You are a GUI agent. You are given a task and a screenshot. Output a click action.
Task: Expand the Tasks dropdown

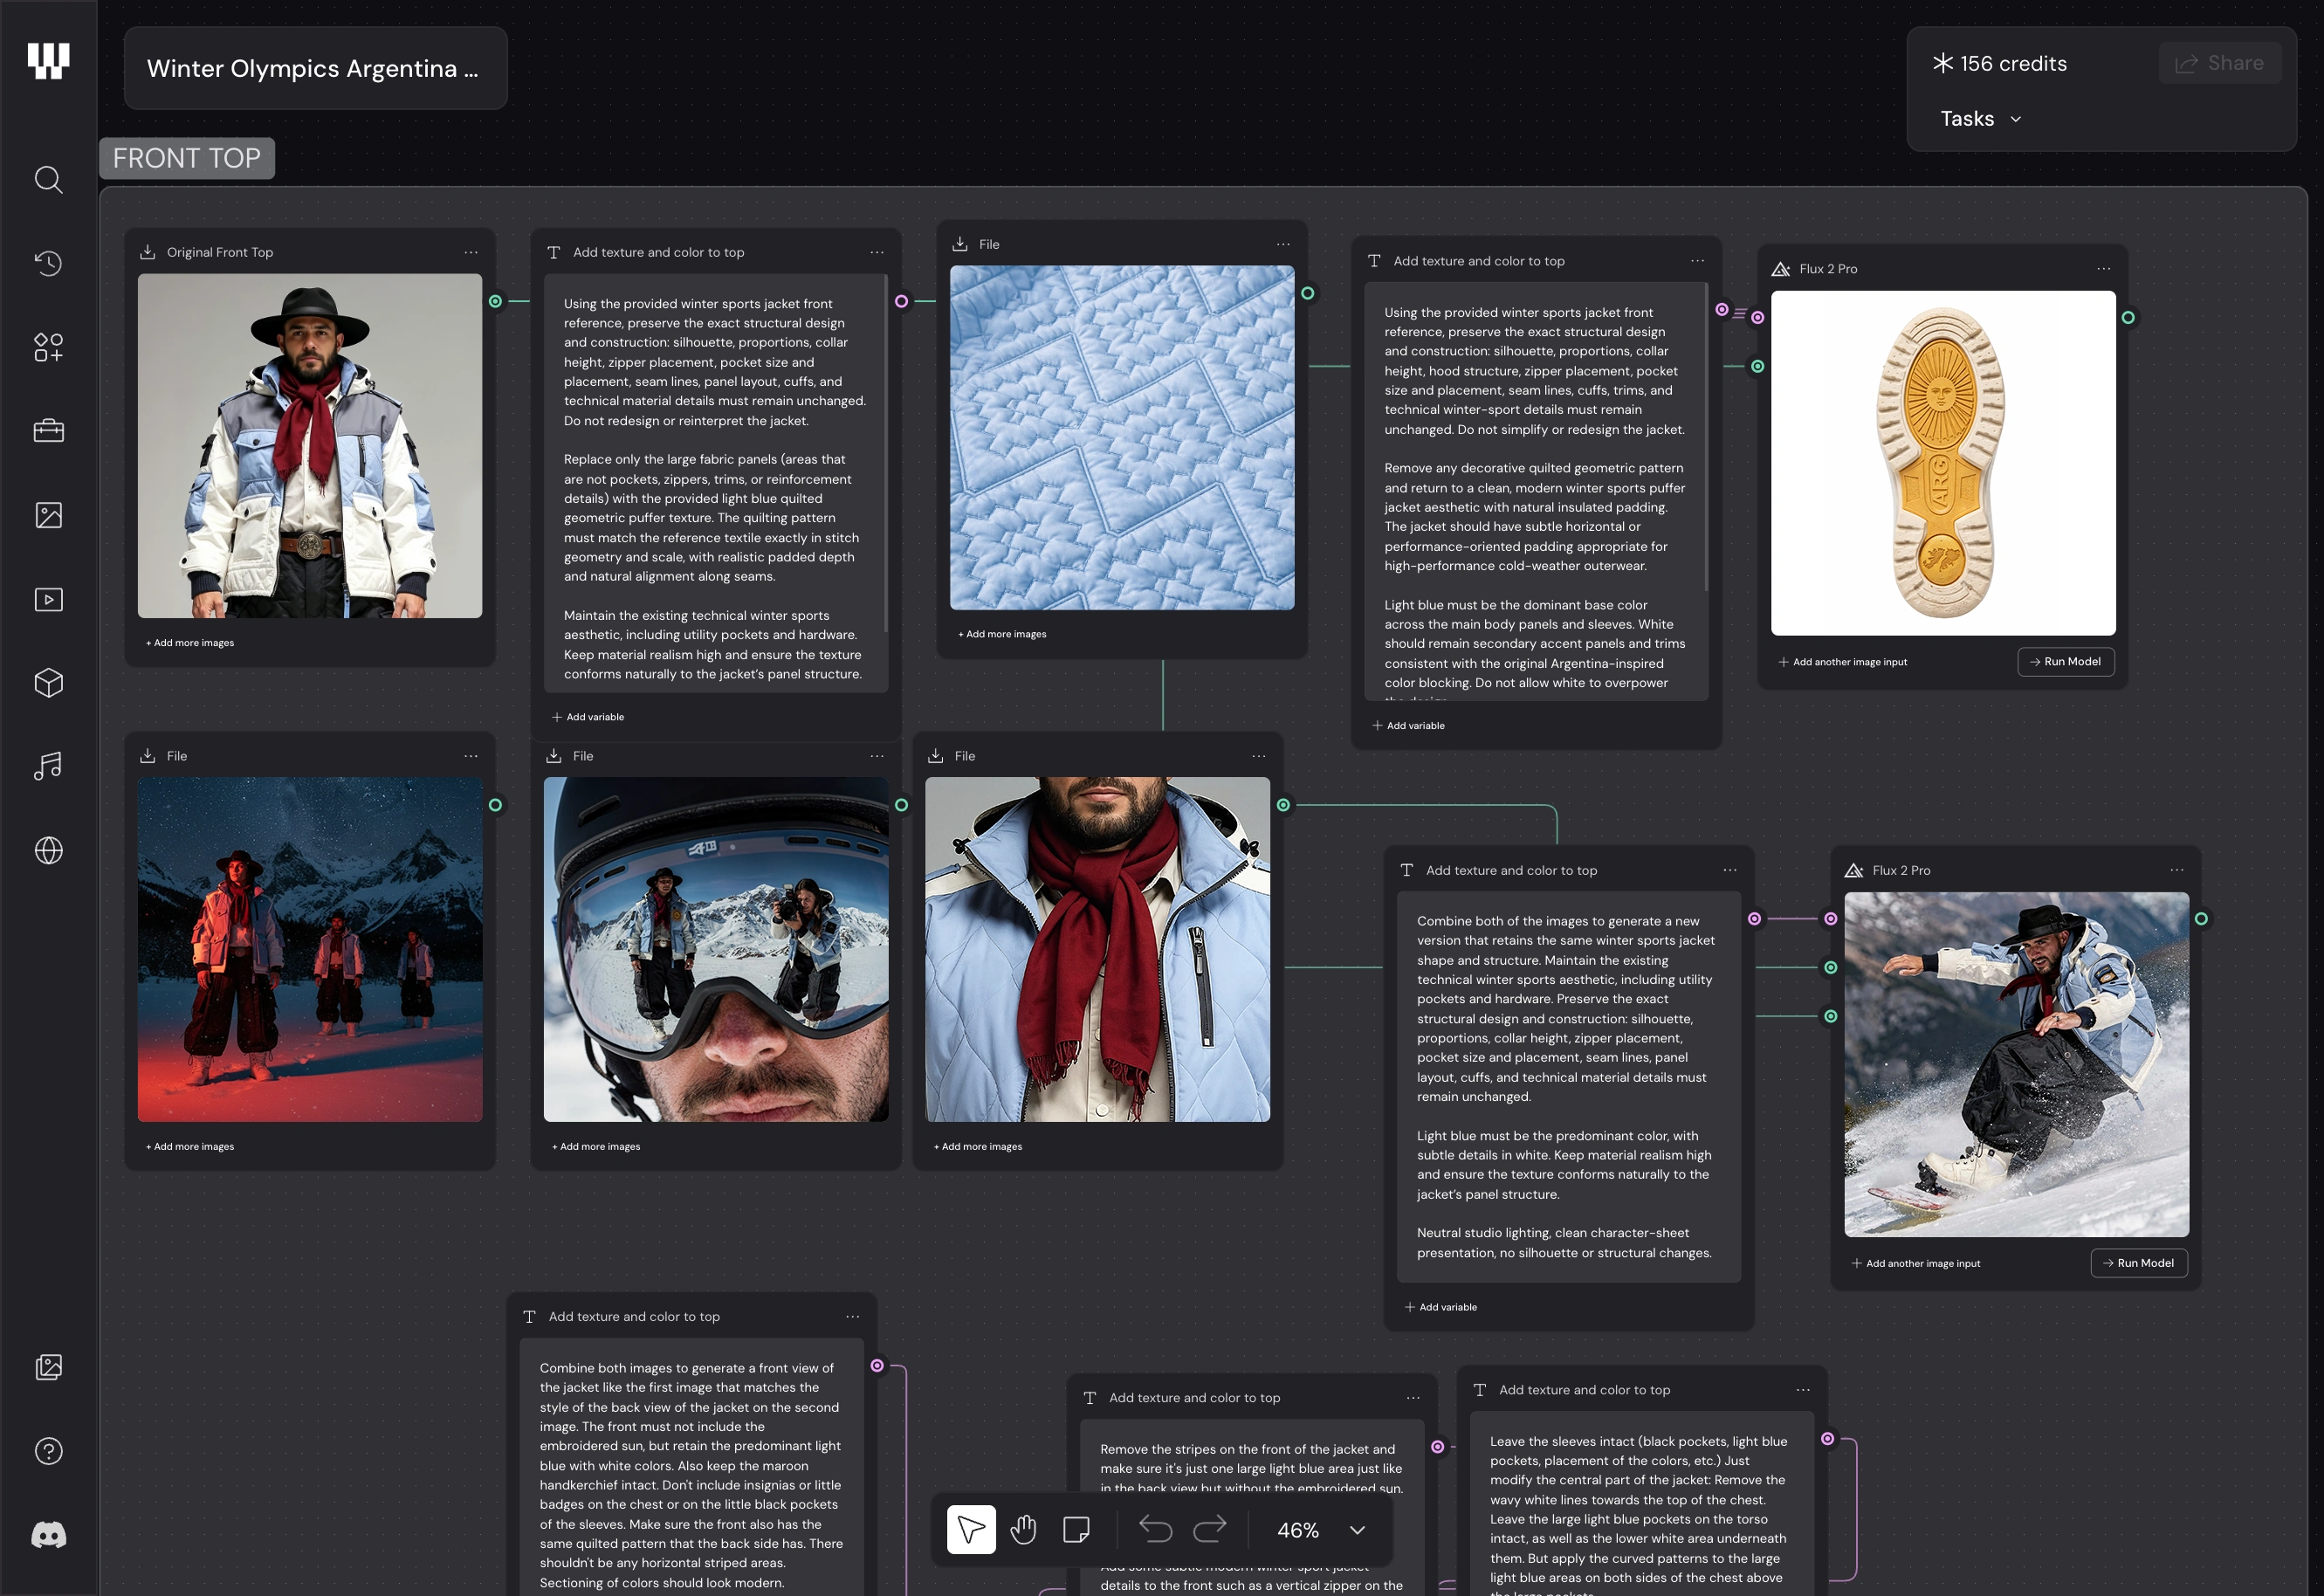pos(1981,119)
